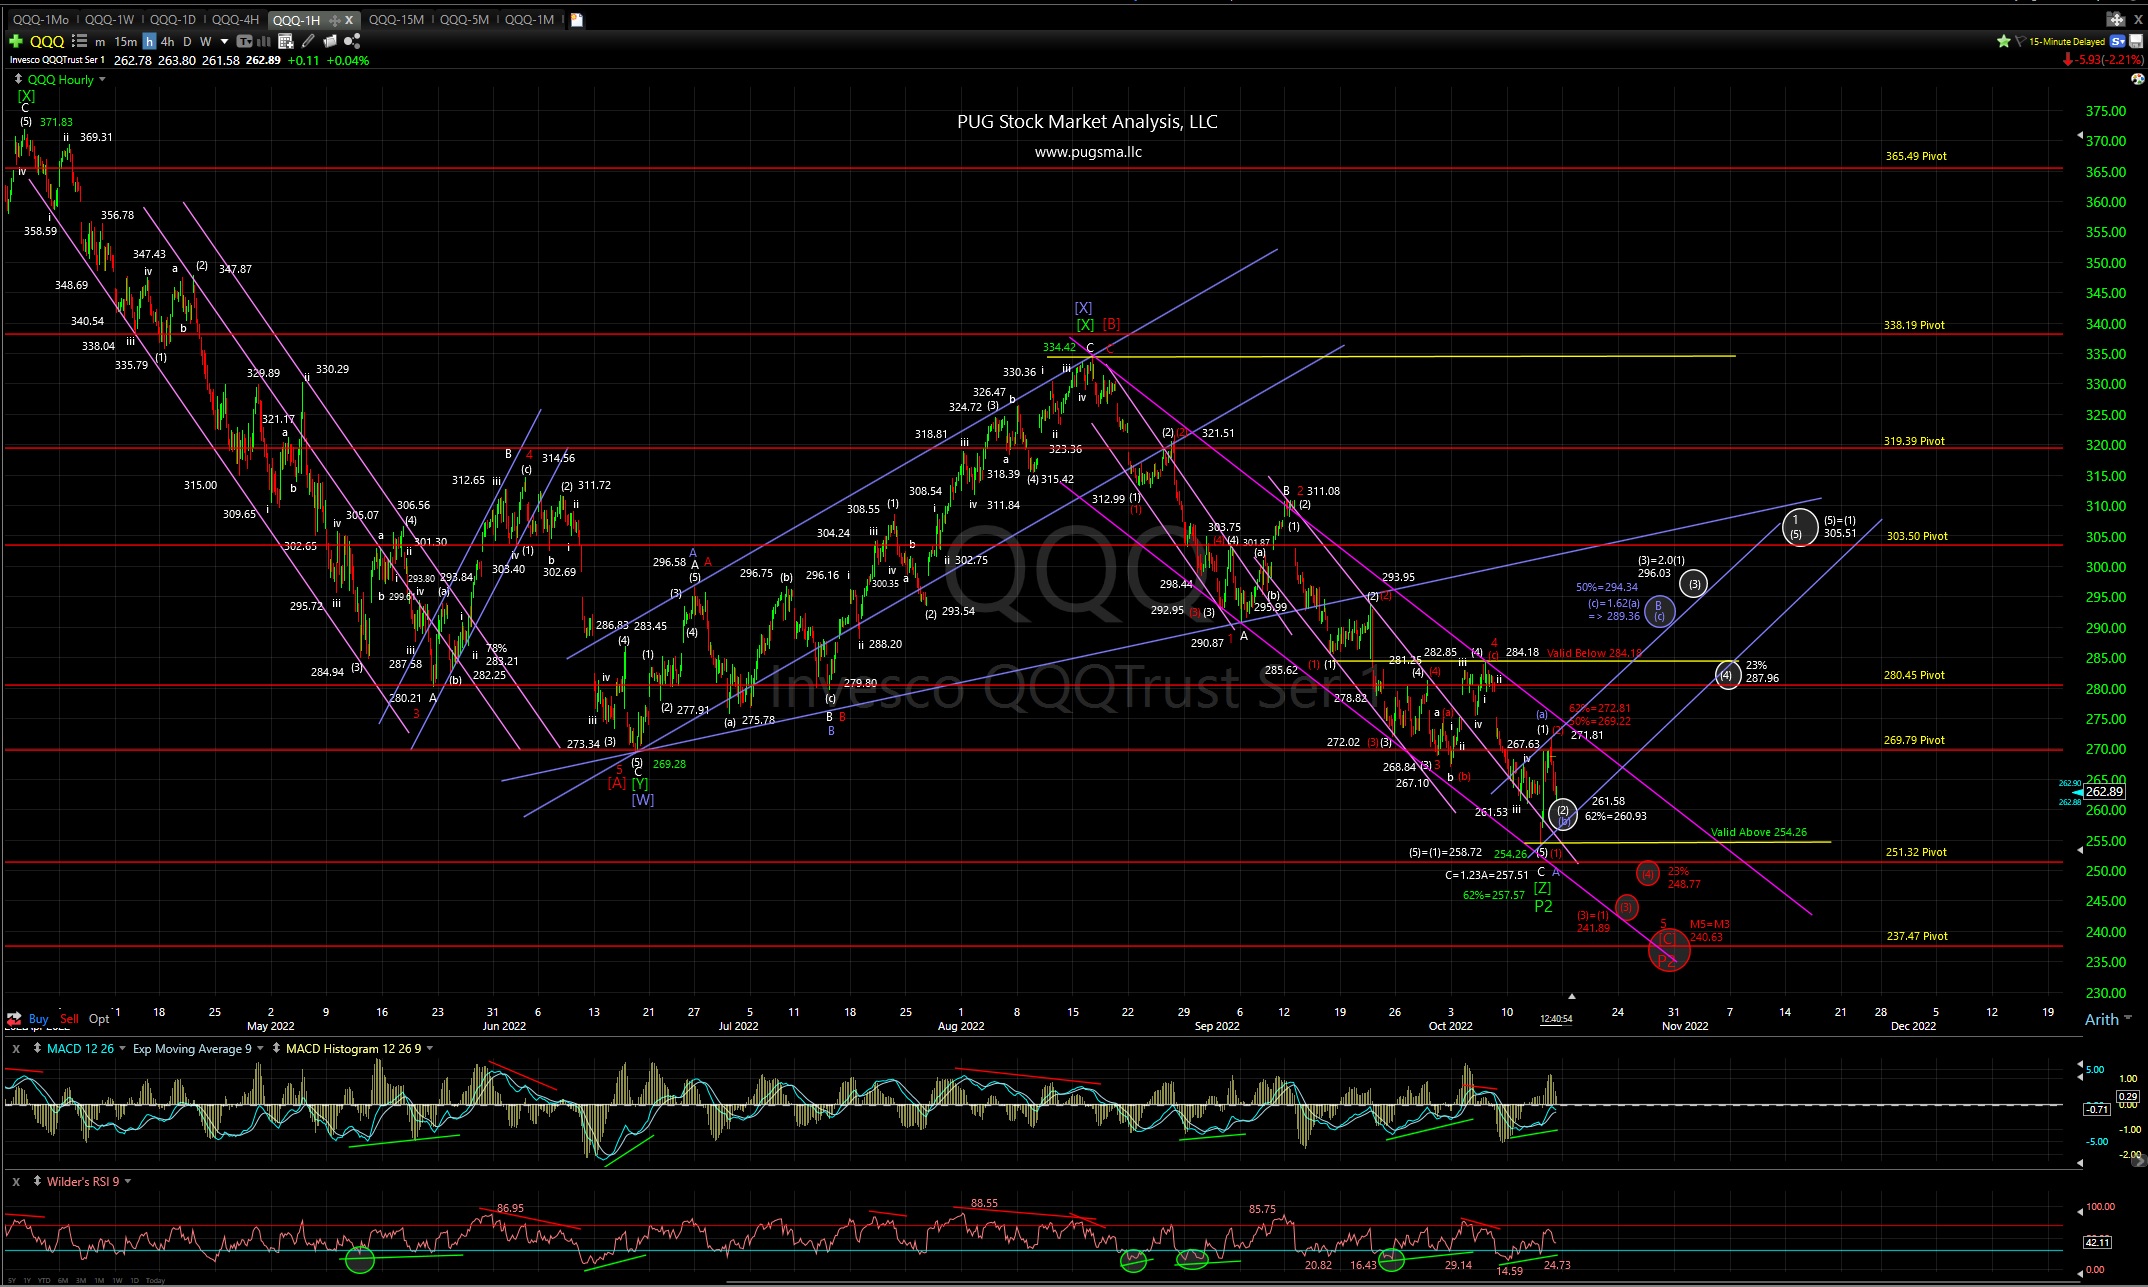This screenshot has width=2148, height=1287.
Task: Select the D daily interval toggle
Action: point(187,41)
